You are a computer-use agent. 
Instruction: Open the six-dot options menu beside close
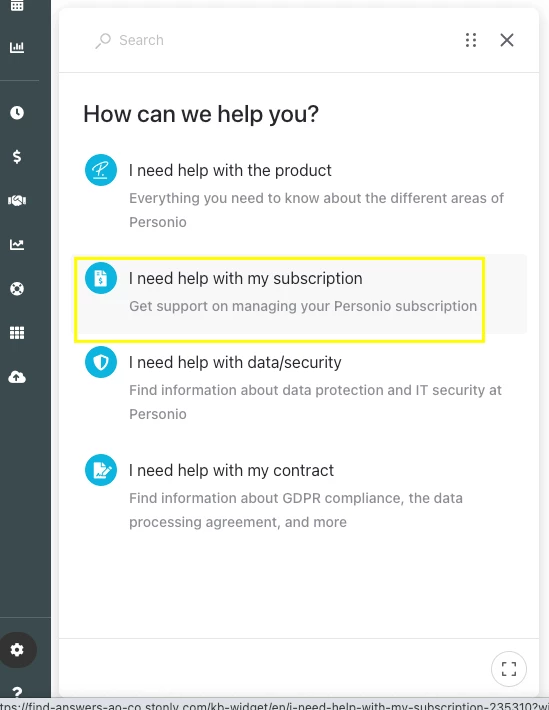click(x=471, y=40)
